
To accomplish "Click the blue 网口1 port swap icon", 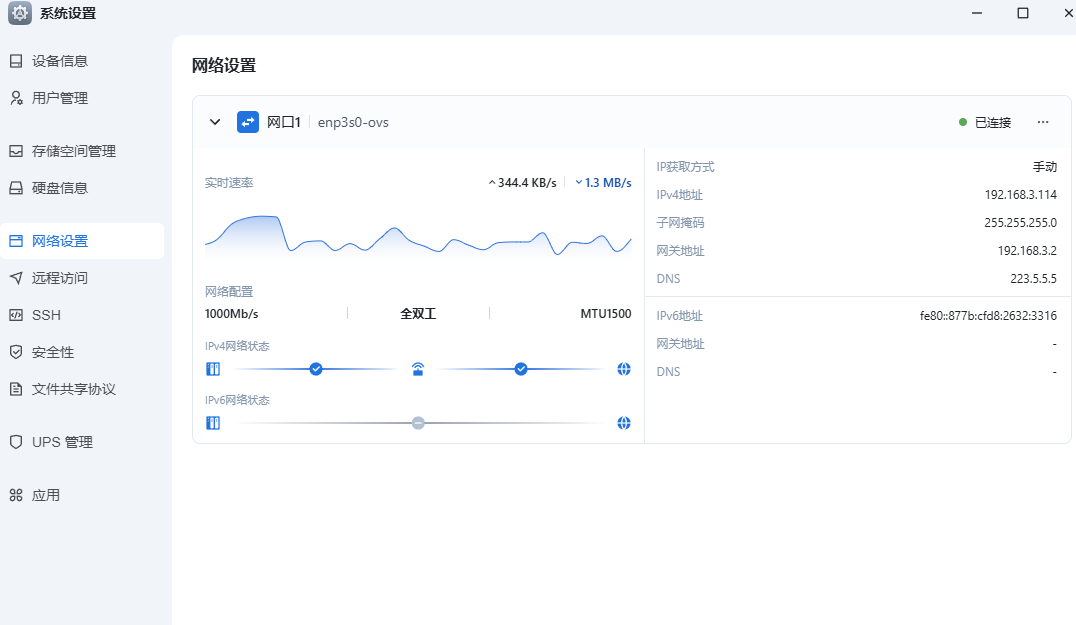I will pos(248,122).
